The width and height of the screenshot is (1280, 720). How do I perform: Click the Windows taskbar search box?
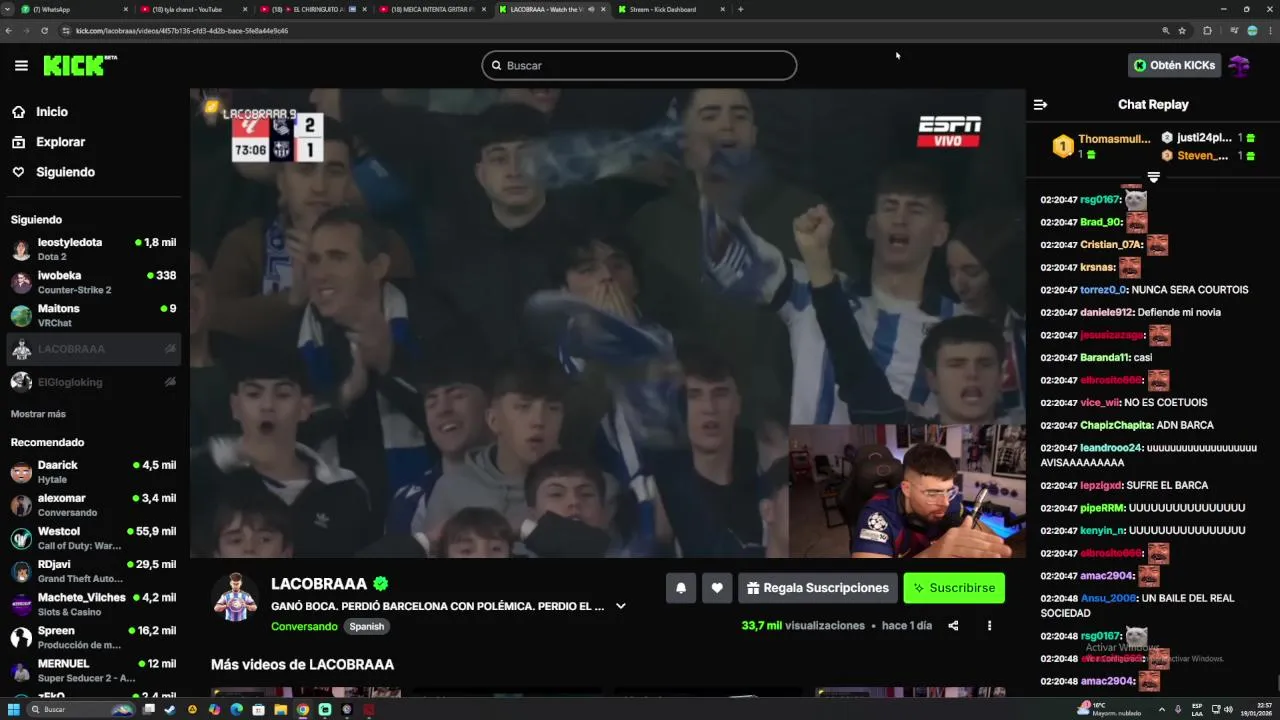point(80,709)
